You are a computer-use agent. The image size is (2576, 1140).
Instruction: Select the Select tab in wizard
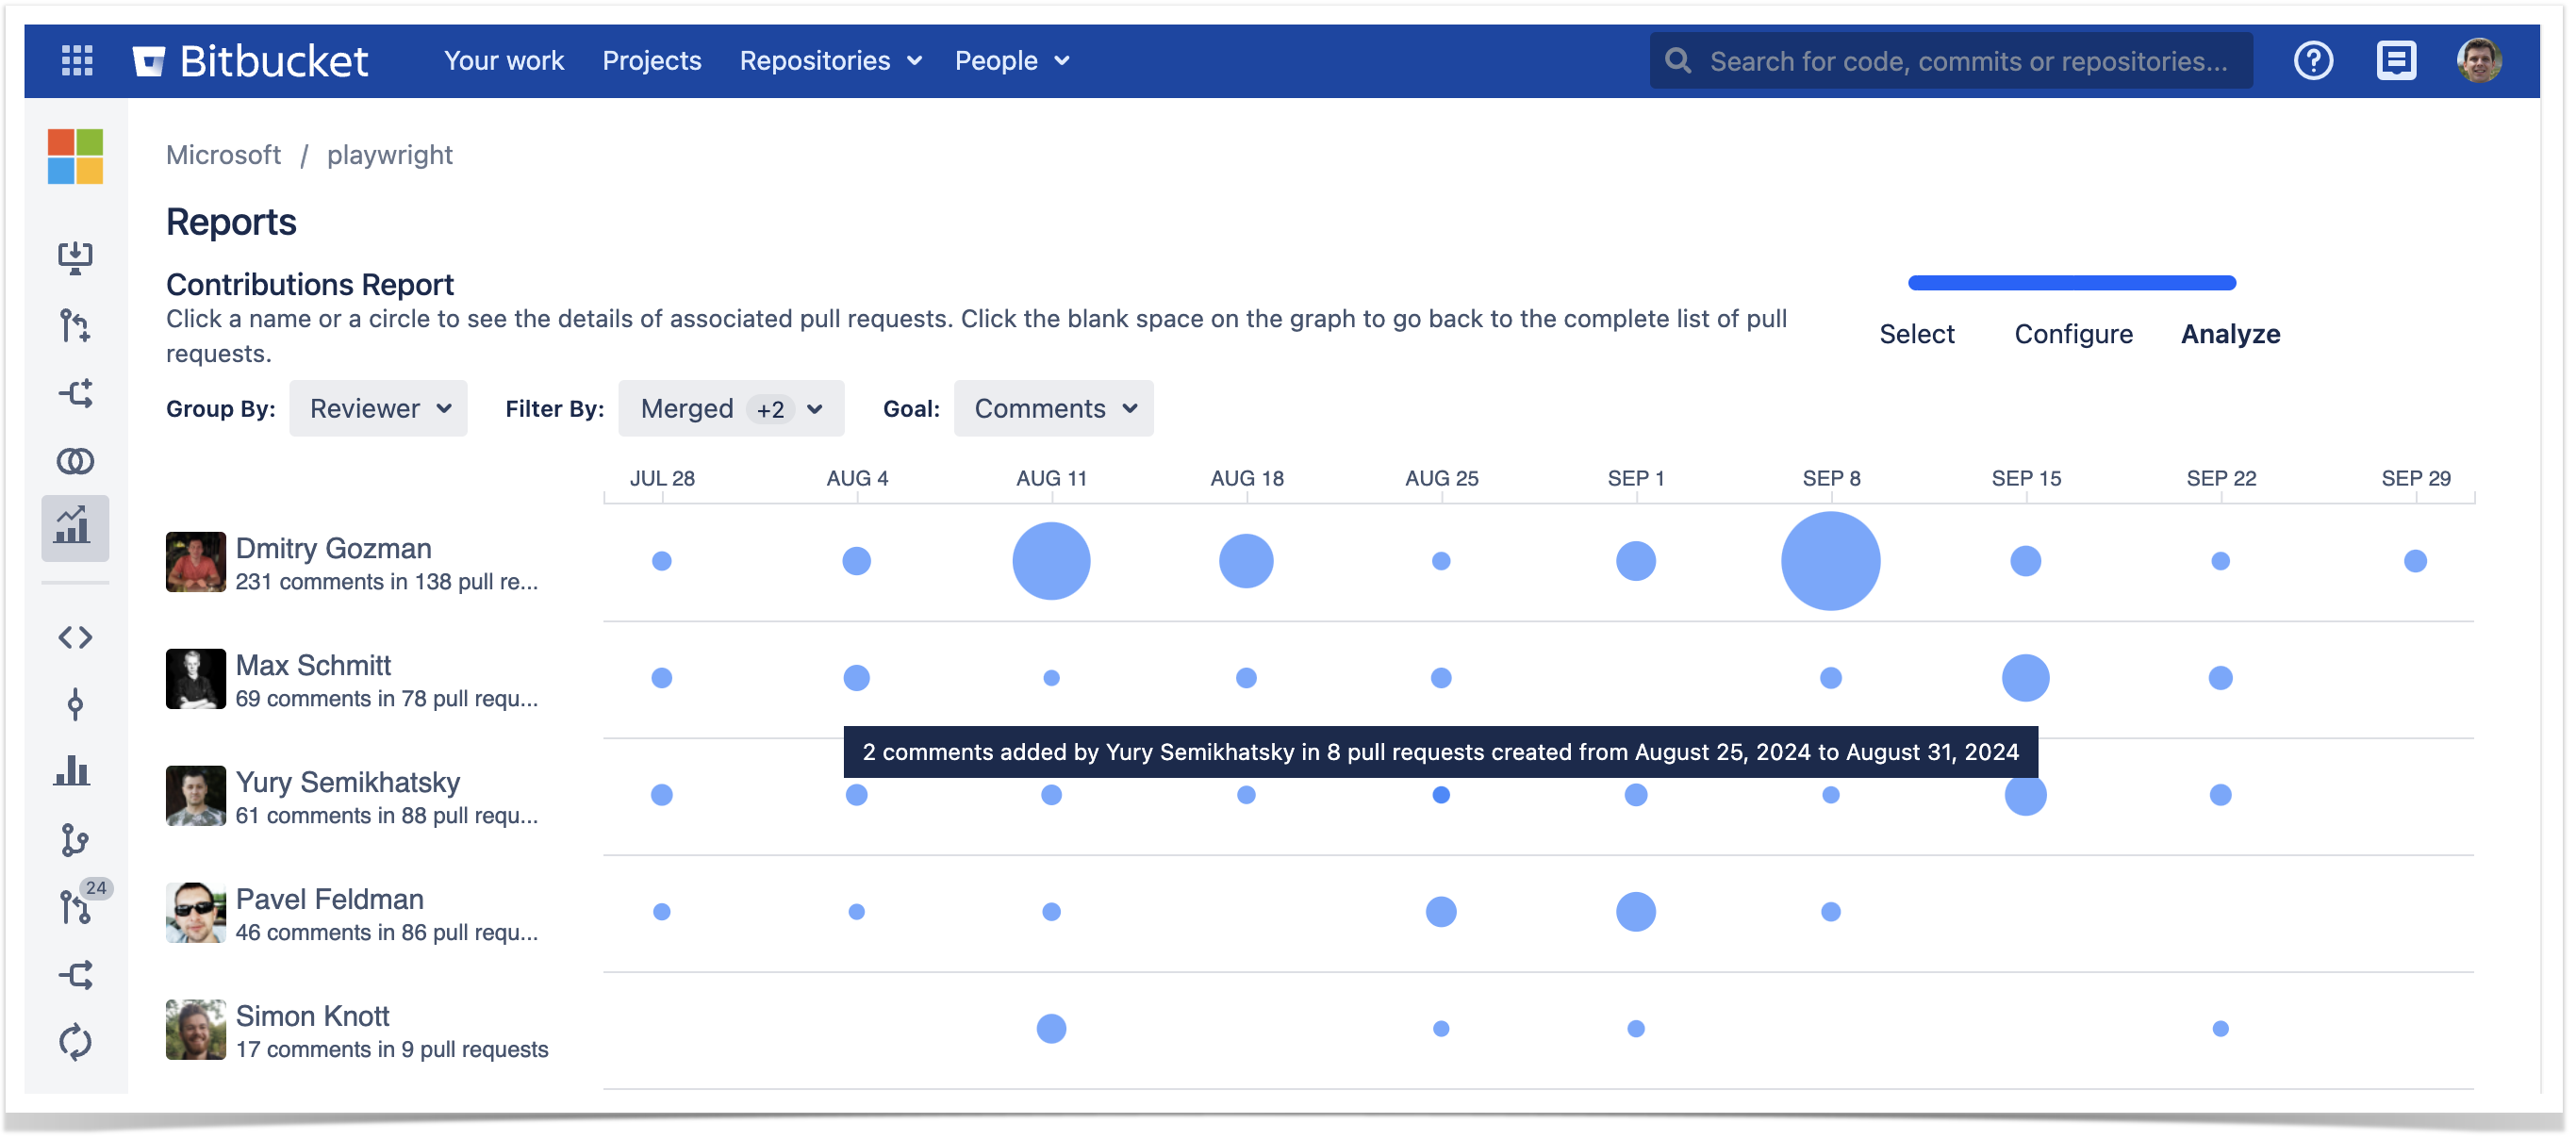click(x=1916, y=332)
